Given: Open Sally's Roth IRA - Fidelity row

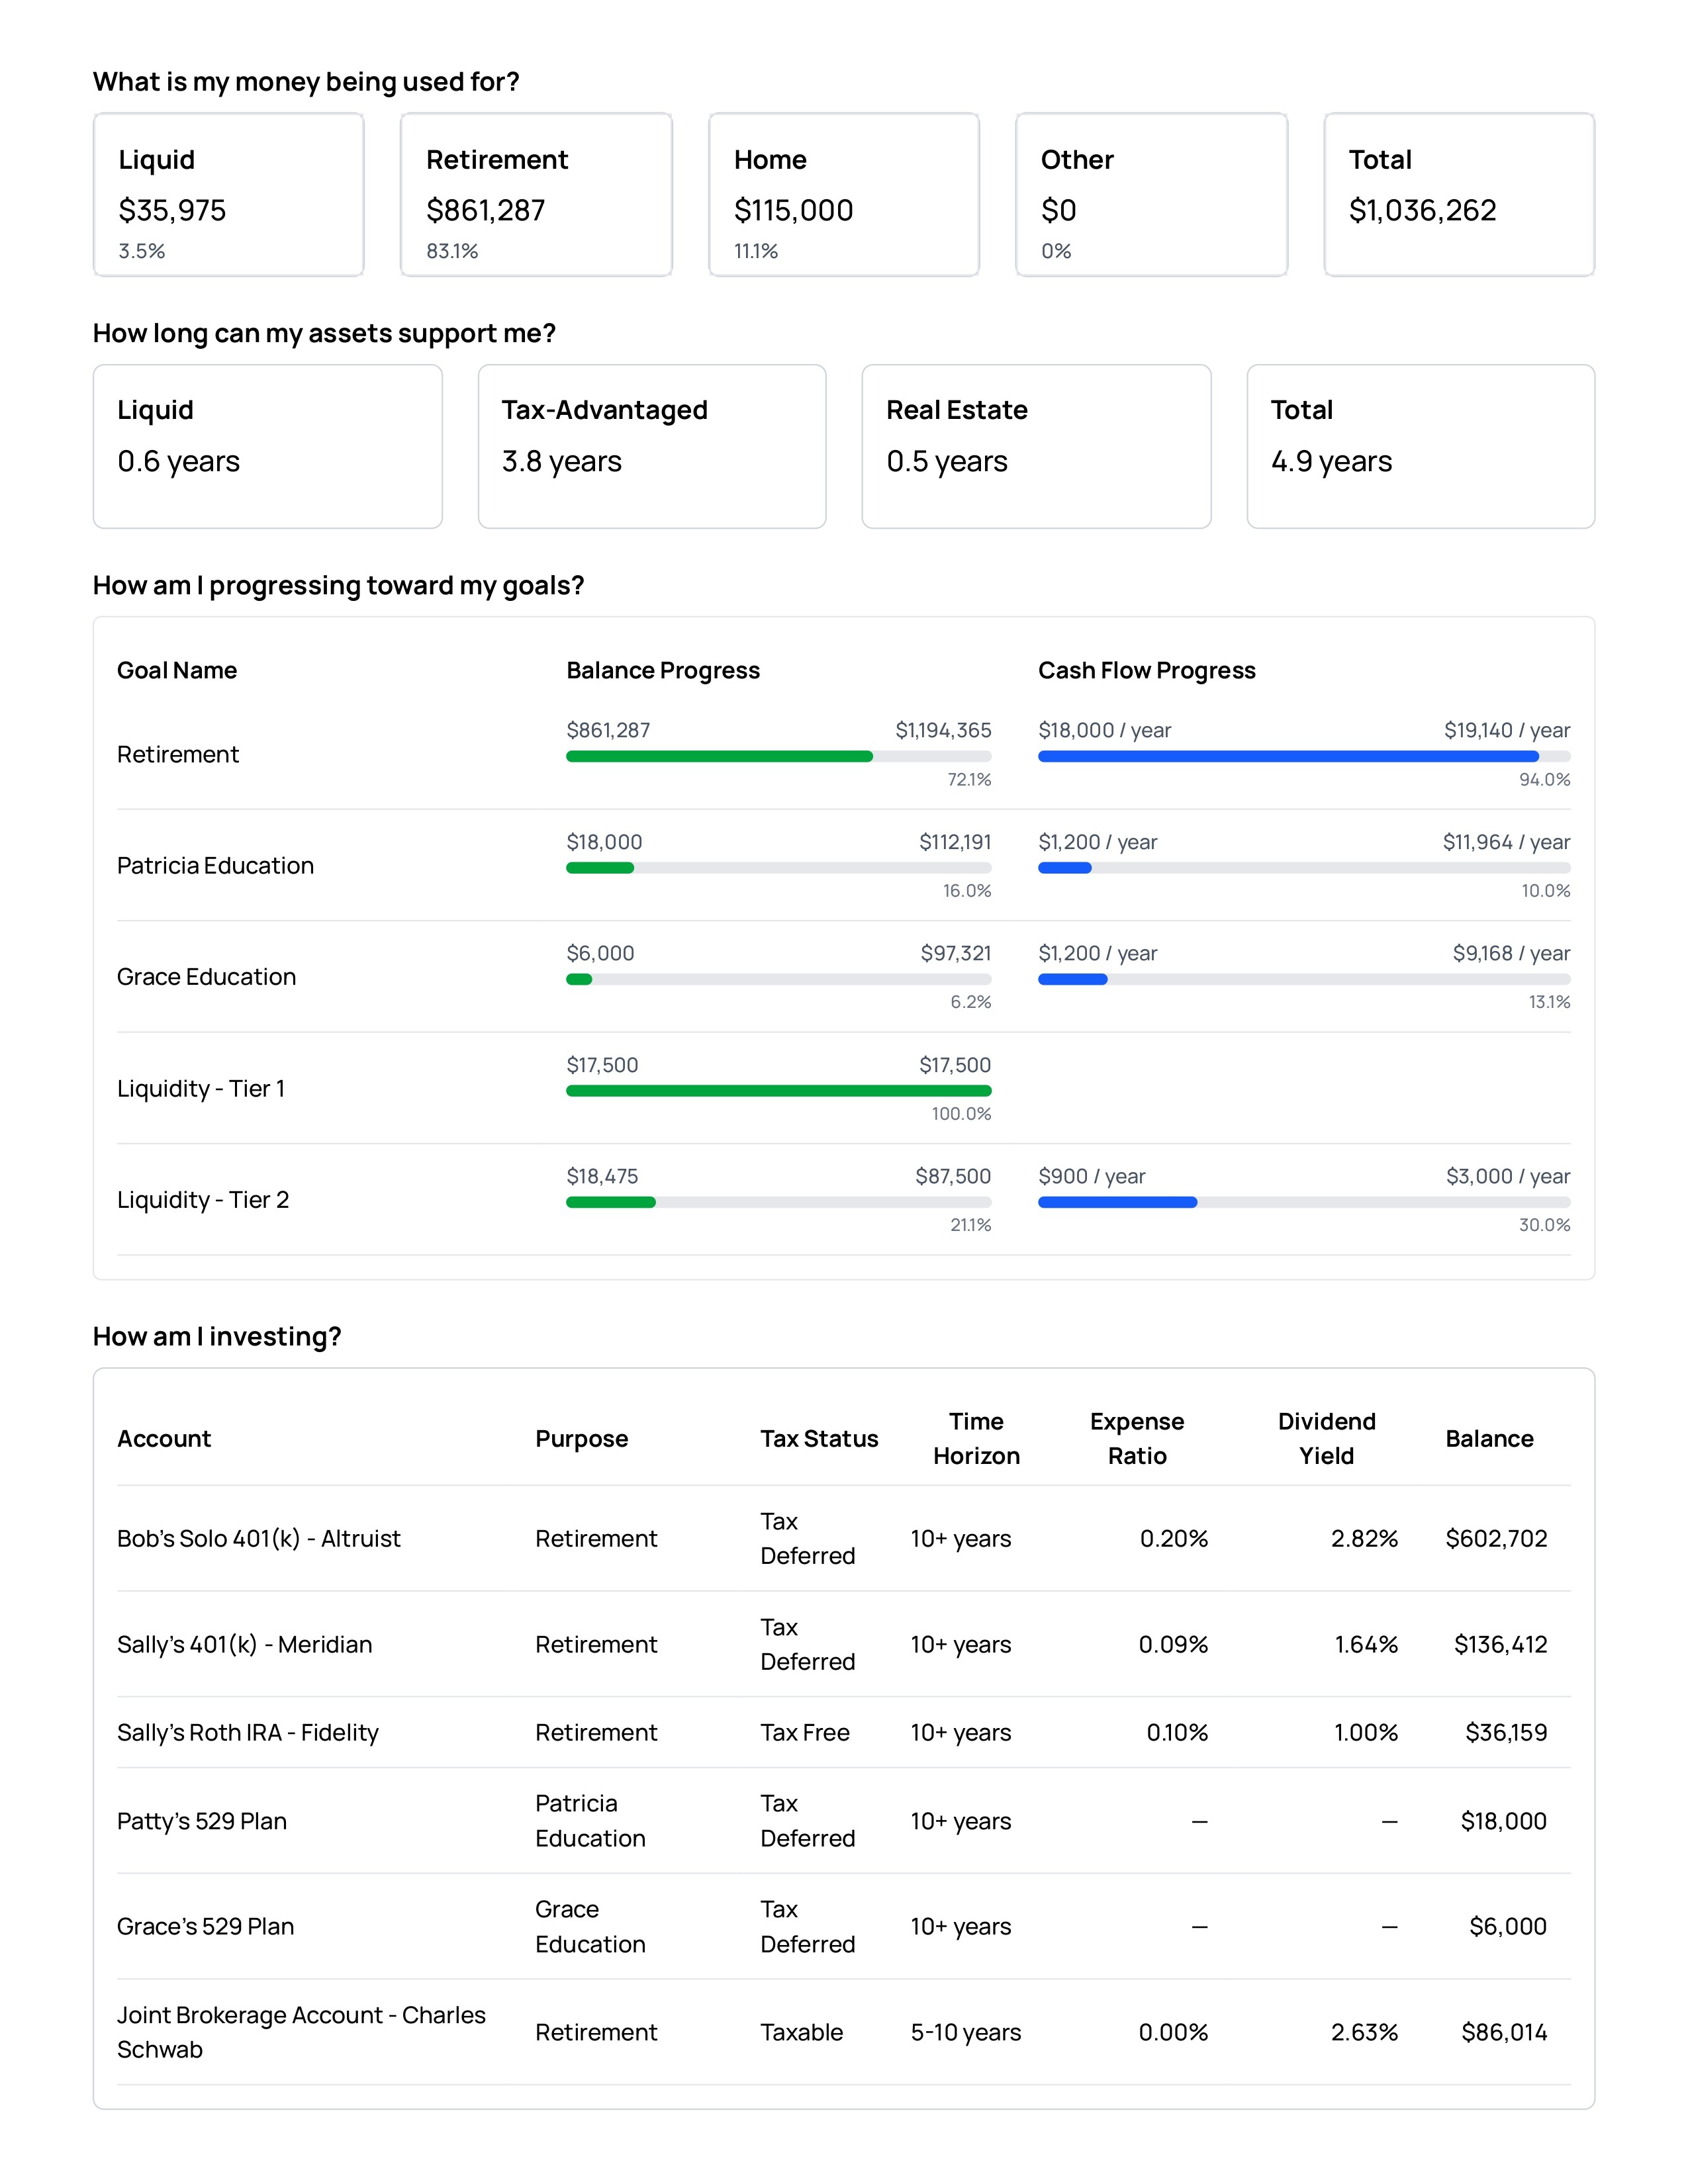Looking at the screenshot, I should click(247, 1733).
